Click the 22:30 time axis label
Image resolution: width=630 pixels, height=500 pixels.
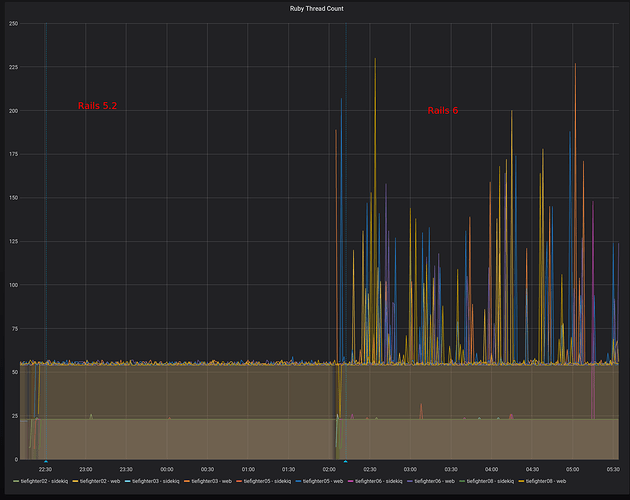click(x=45, y=469)
